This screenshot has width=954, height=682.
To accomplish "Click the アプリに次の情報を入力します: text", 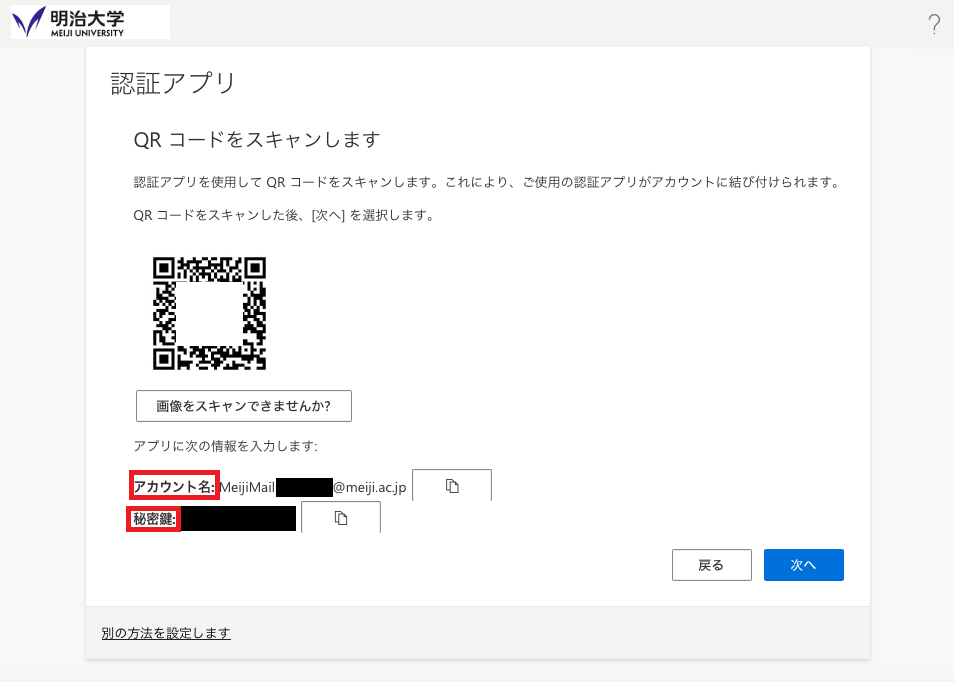I will tap(225, 446).
